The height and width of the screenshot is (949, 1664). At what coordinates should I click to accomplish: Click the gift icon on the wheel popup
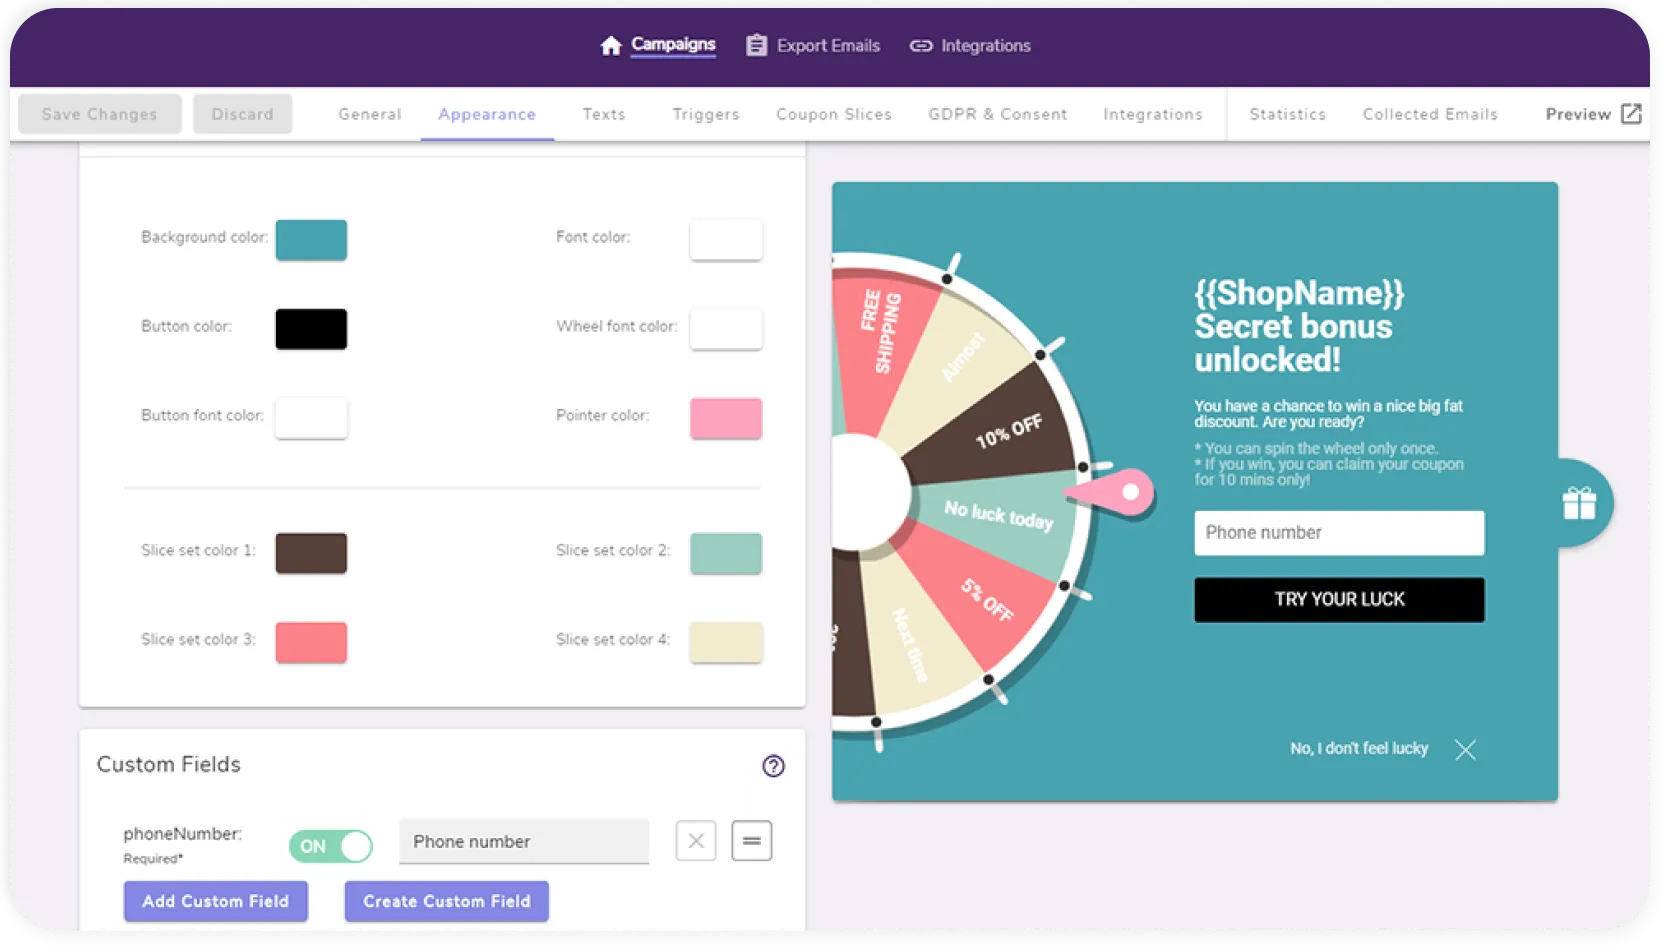pyautogui.click(x=1578, y=504)
